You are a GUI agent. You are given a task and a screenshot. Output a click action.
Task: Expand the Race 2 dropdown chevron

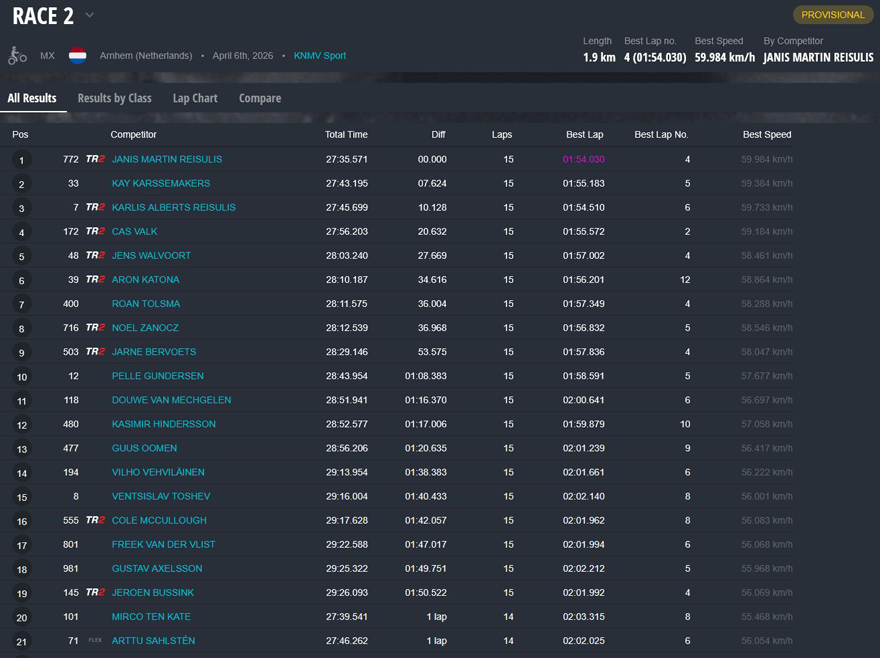click(90, 15)
